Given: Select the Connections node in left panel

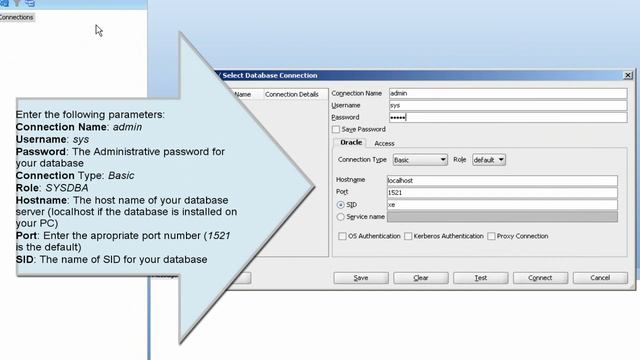Looking at the screenshot, I should [x=16, y=17].
